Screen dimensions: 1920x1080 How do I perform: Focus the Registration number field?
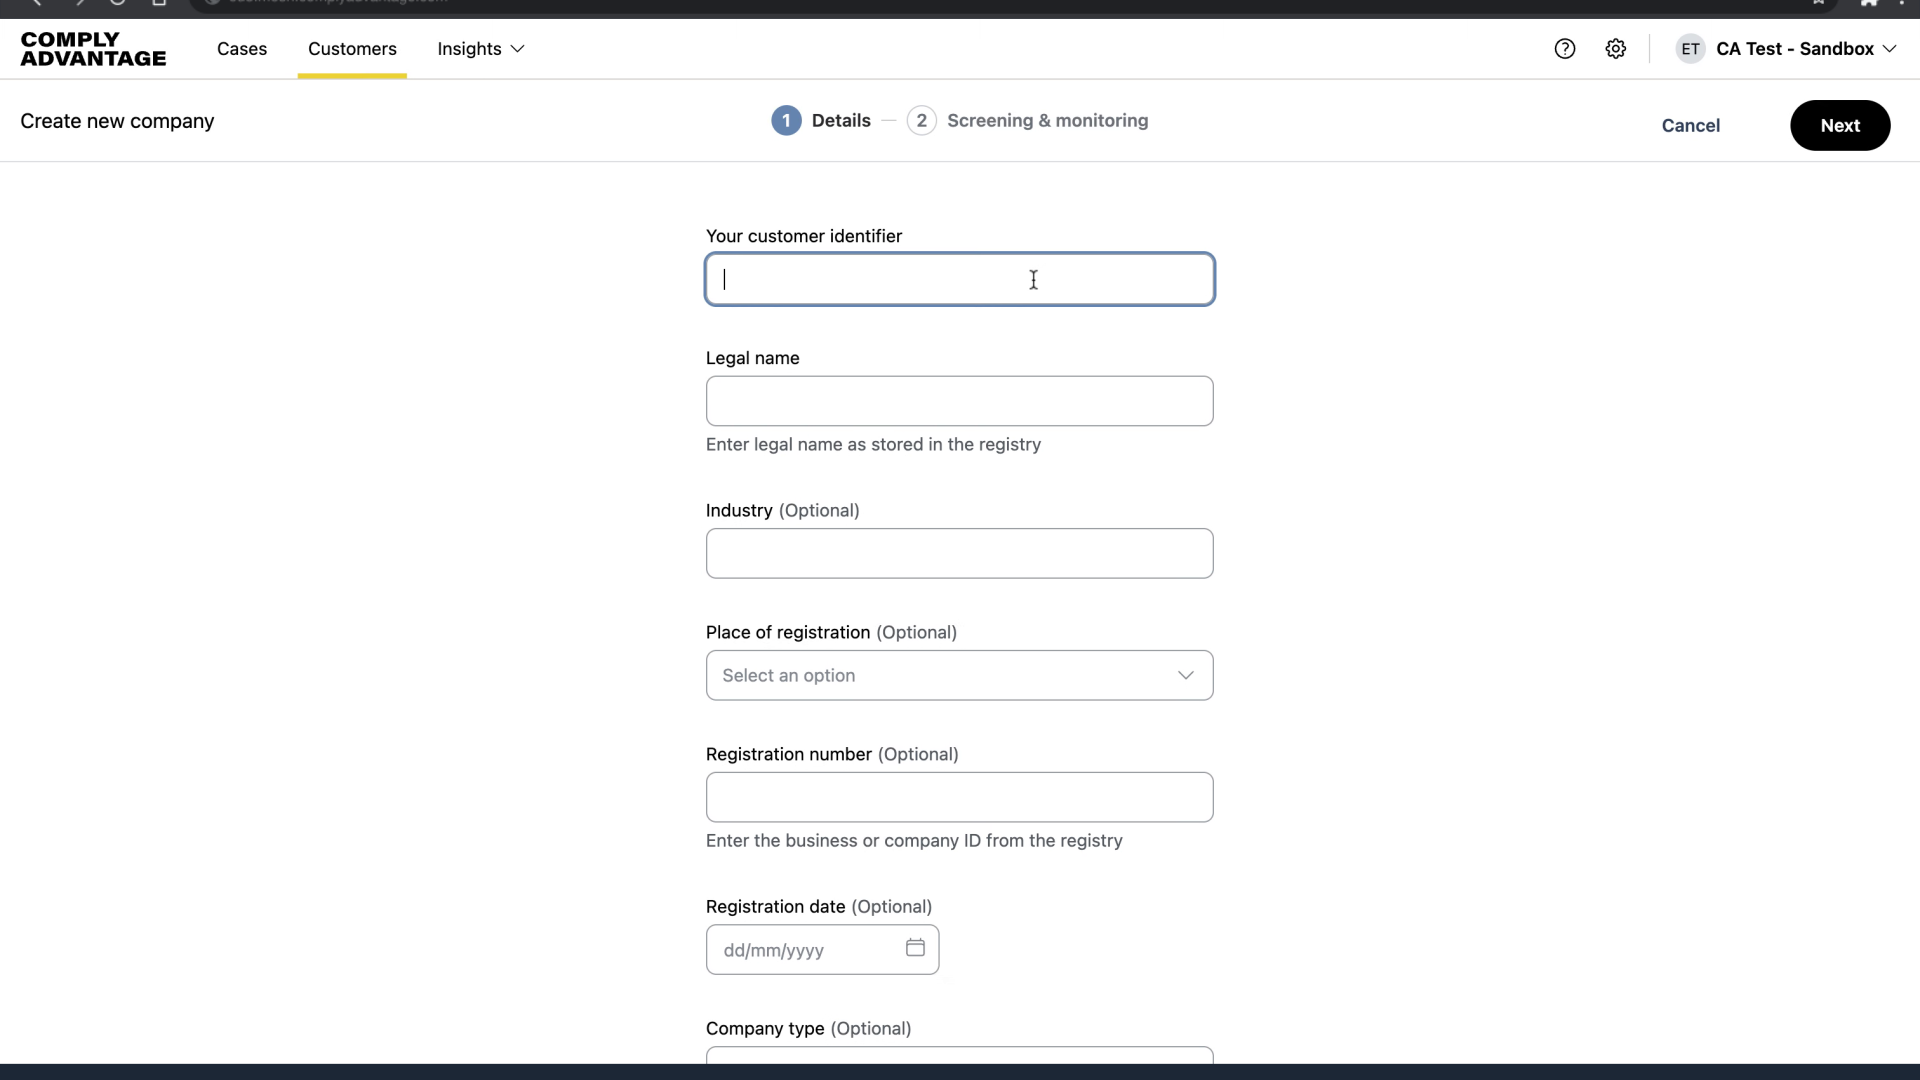[959, 798]
